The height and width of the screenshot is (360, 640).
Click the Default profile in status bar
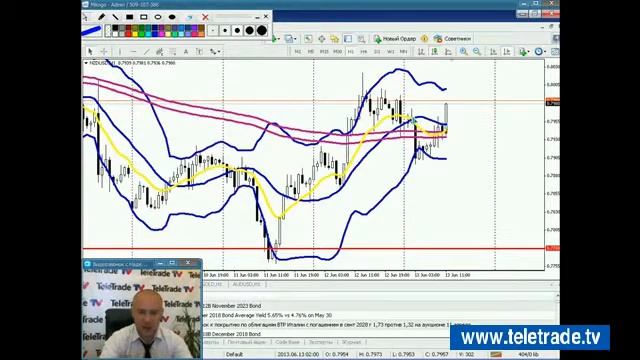234,354
